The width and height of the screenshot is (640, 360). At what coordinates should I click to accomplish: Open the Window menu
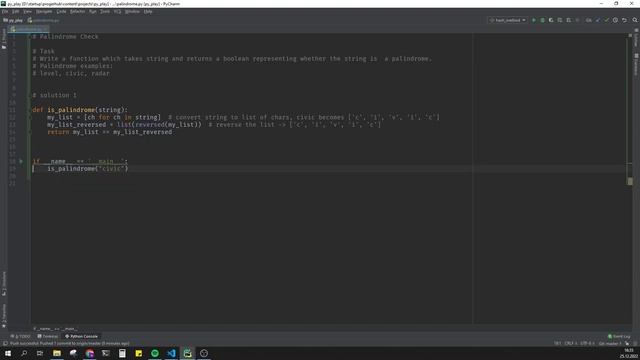point(132,12)
